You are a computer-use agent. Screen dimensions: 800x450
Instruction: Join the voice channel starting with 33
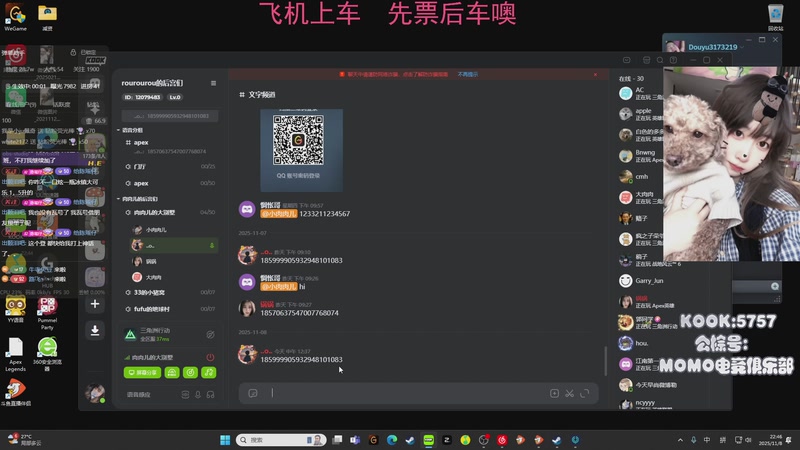[x=170, y=292]
